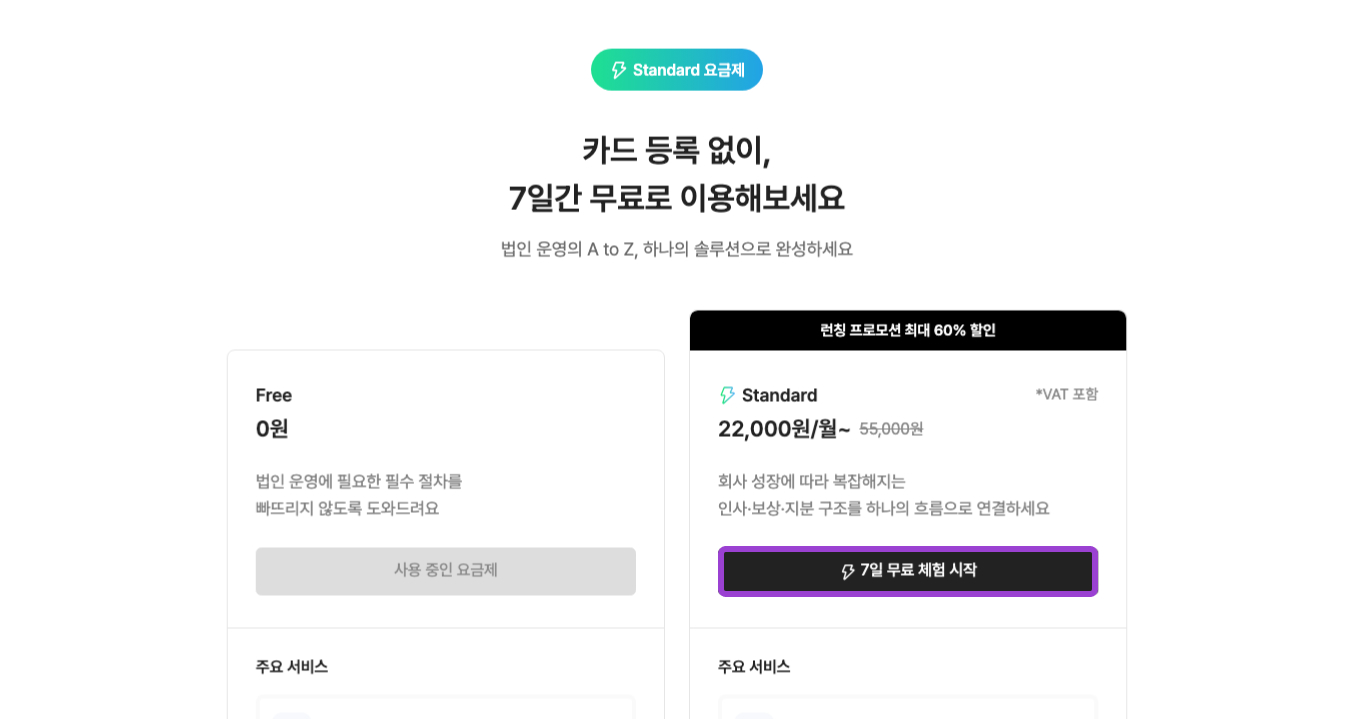Click the Free plan title
The image size is (1355, 719).
tap(274, 395)
